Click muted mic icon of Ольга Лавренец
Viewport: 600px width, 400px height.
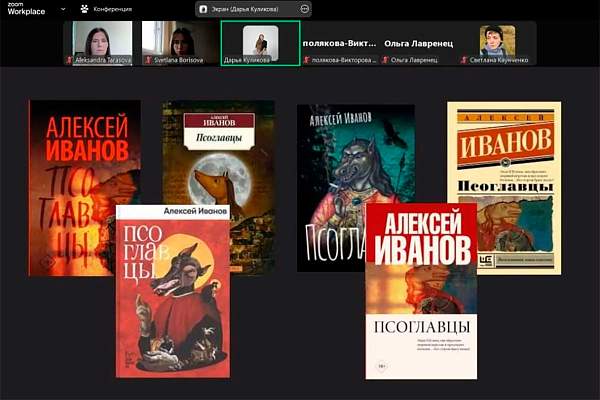385,60
